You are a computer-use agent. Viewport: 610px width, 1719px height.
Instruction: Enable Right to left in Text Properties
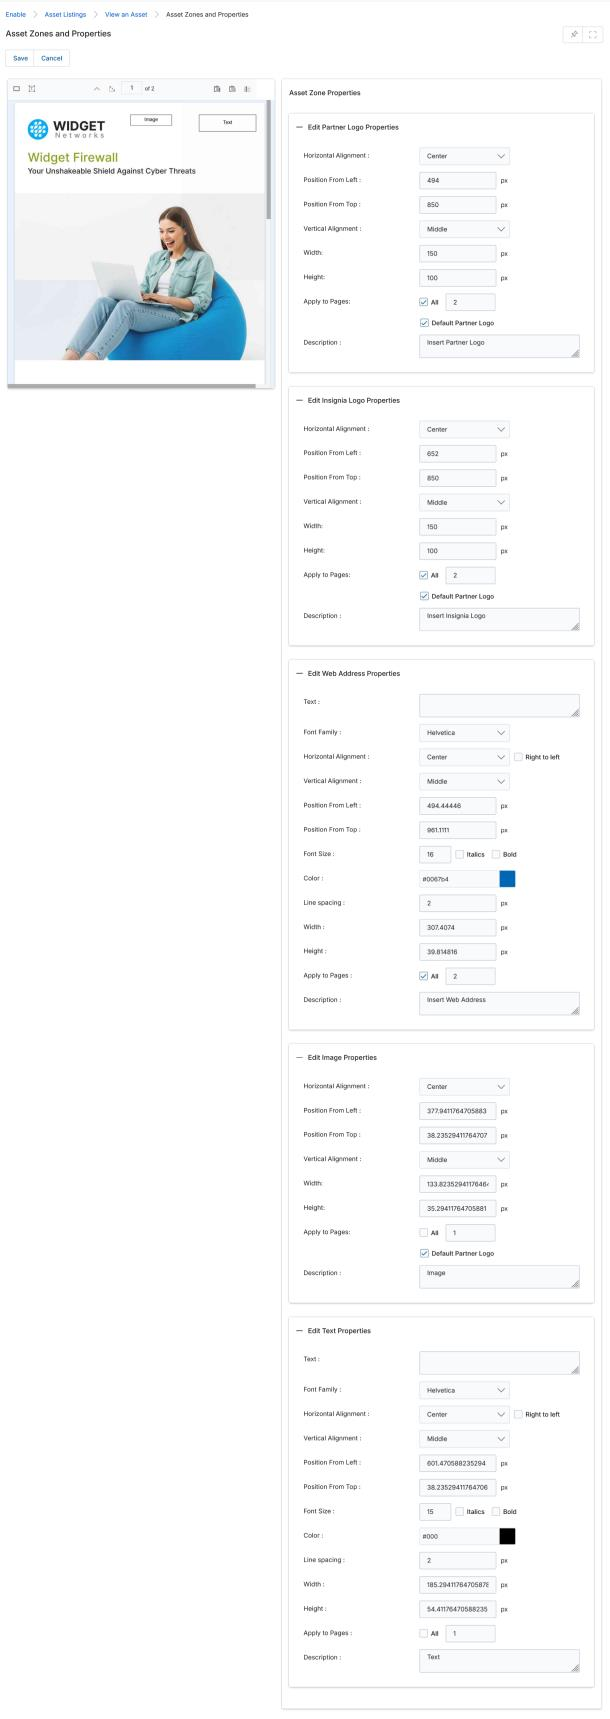(518, 1414)
